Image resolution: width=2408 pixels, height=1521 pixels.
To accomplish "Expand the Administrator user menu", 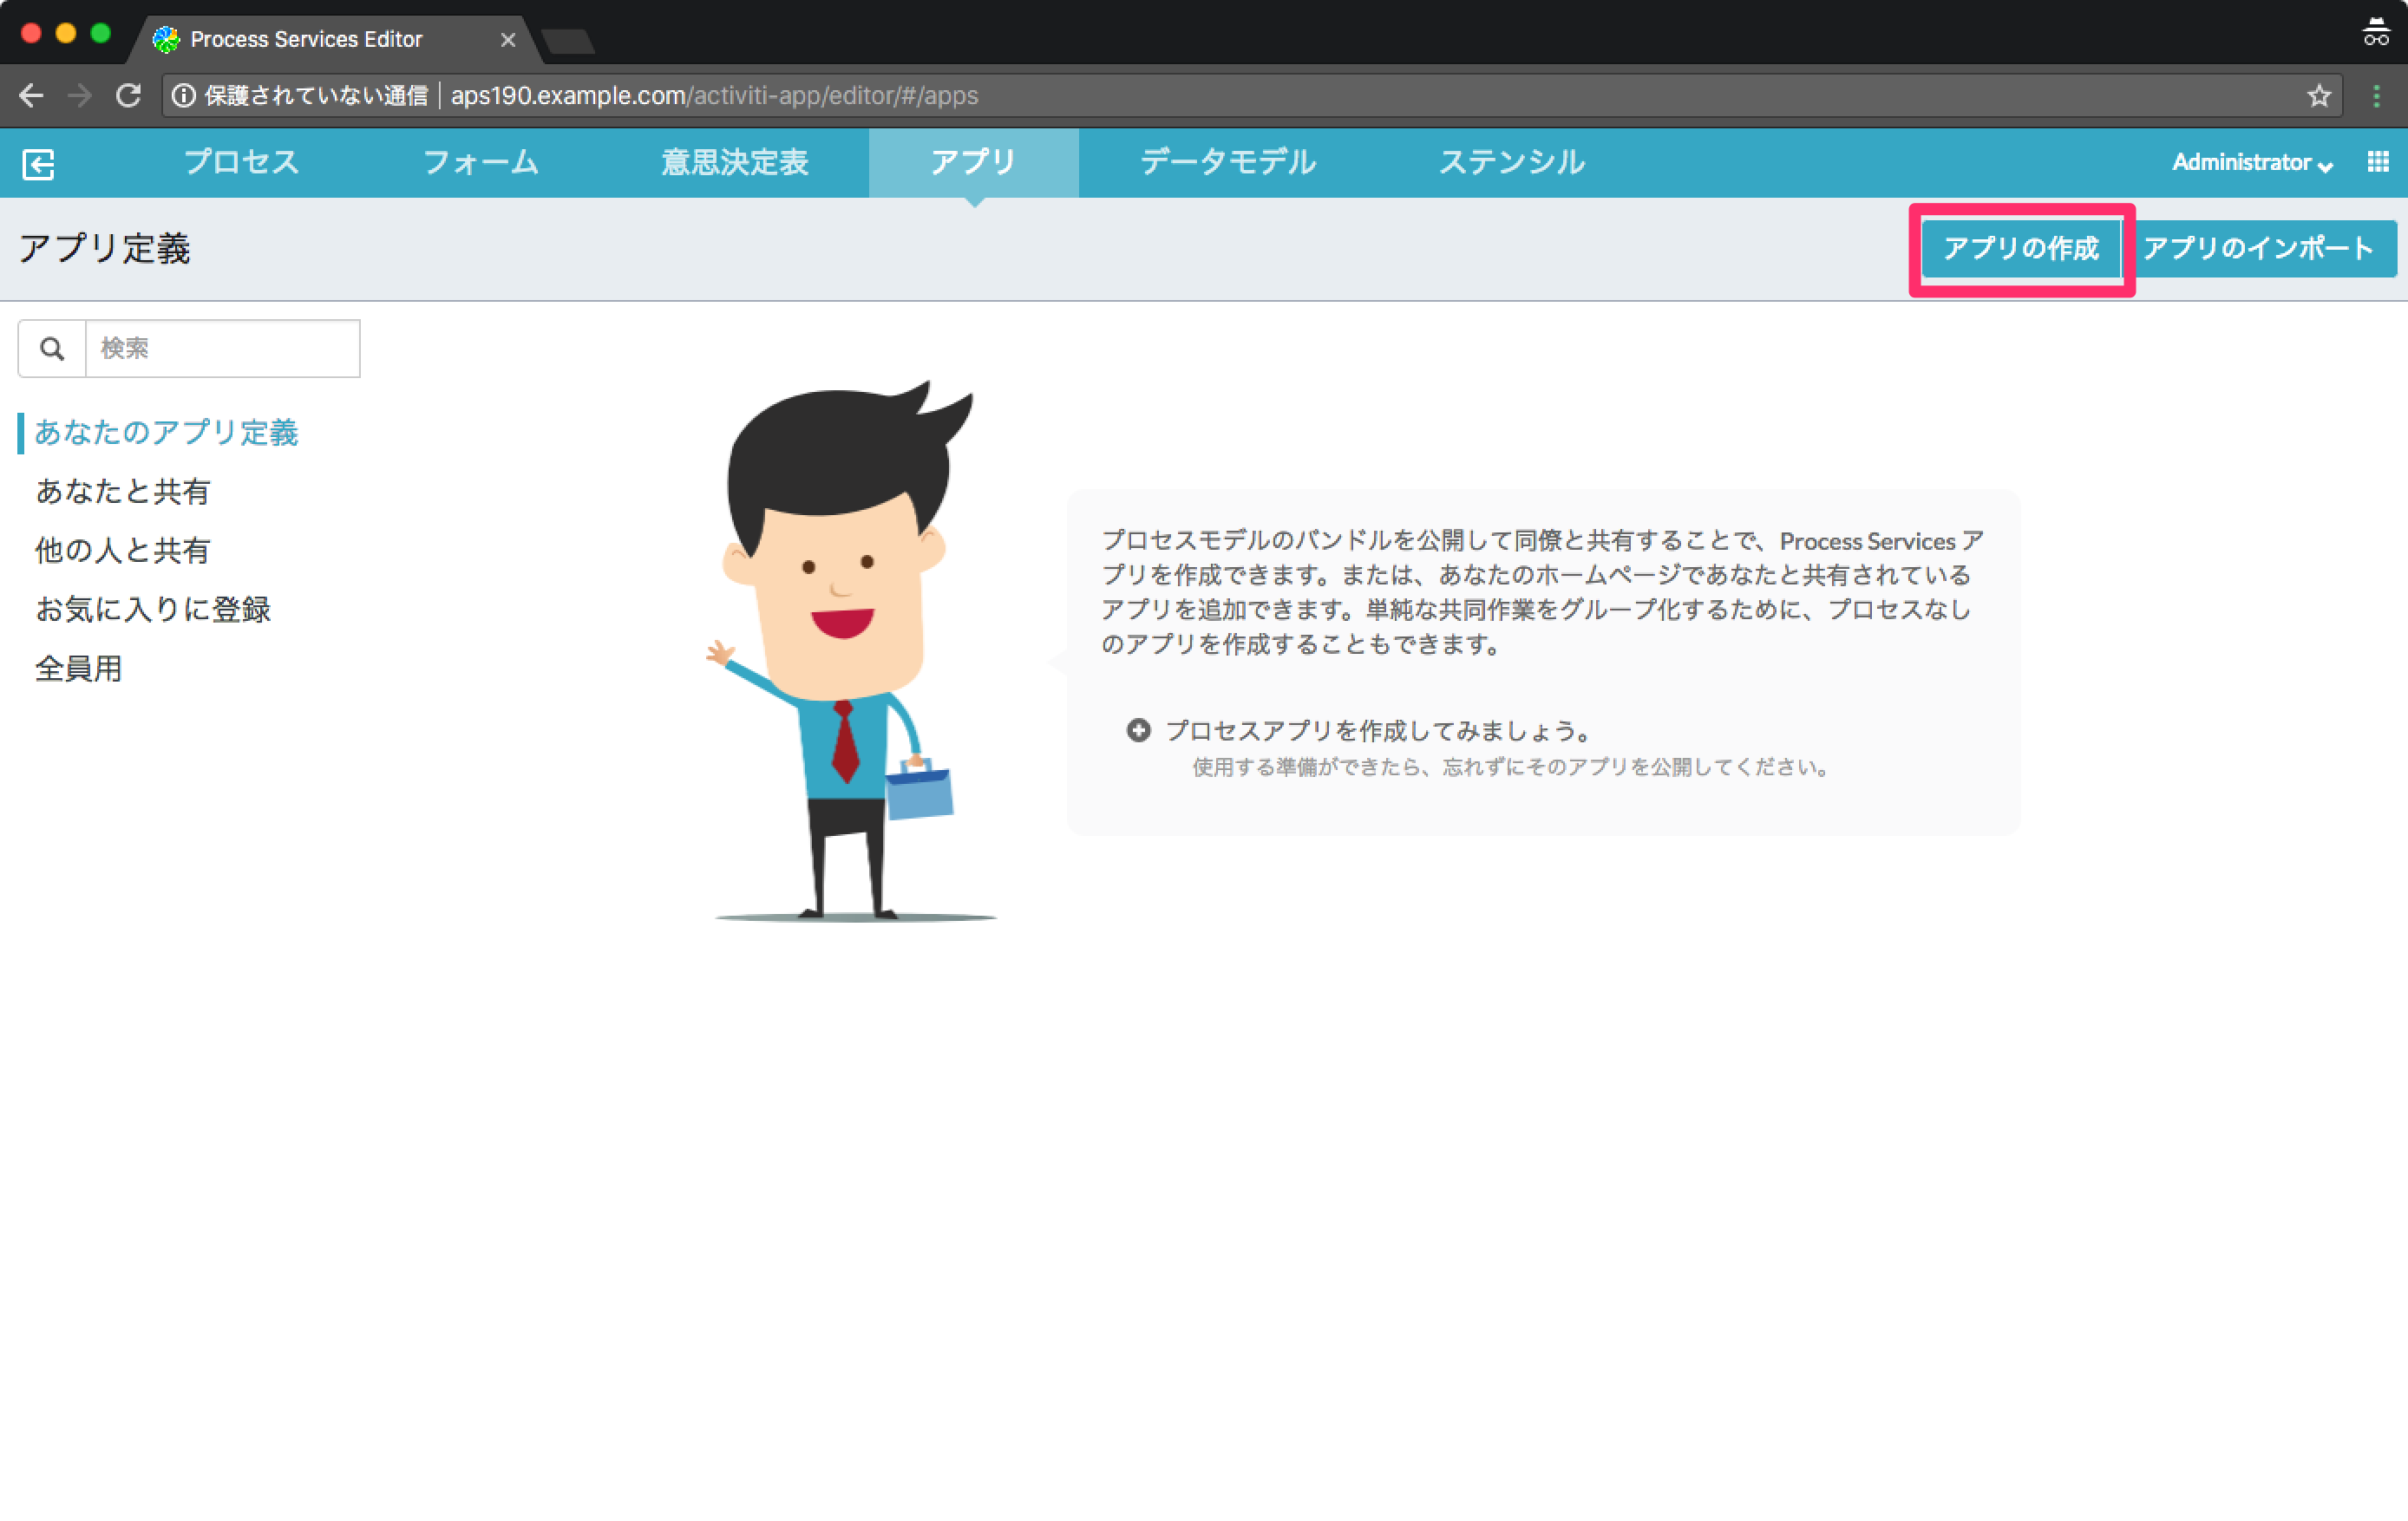I will click(2252, 162).
